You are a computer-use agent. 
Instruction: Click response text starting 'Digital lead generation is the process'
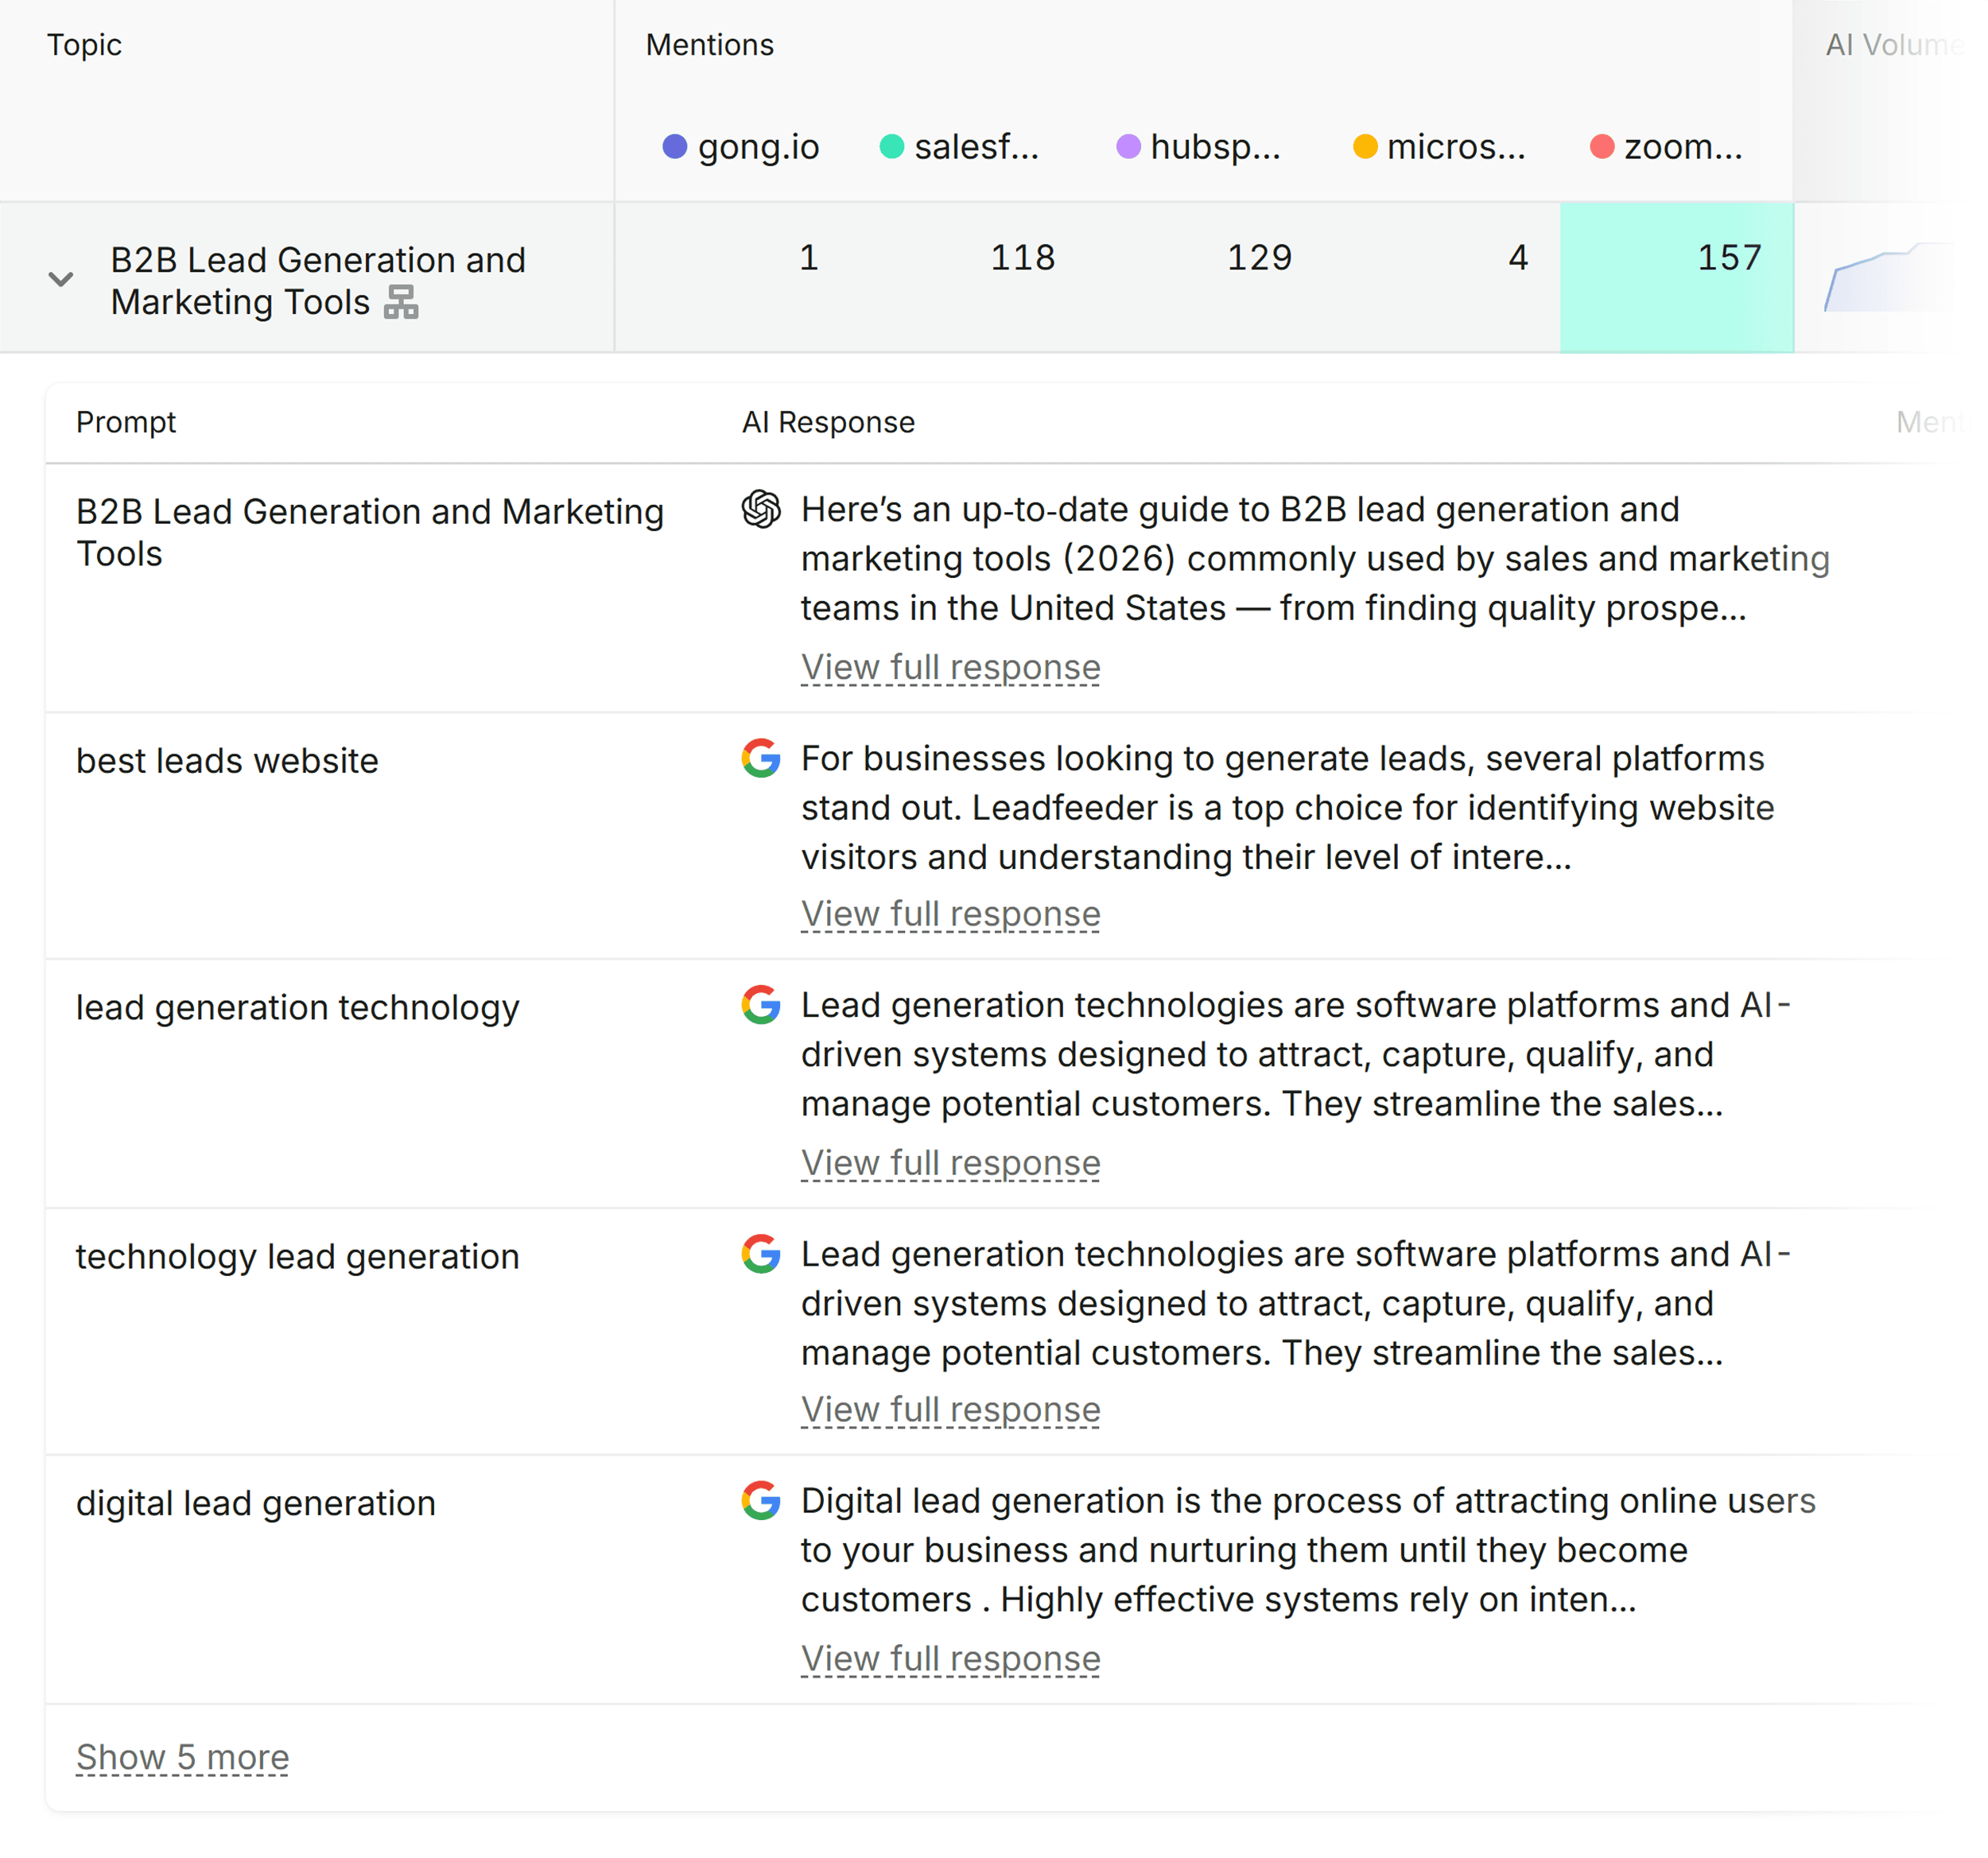(x=1308, y=1550)
